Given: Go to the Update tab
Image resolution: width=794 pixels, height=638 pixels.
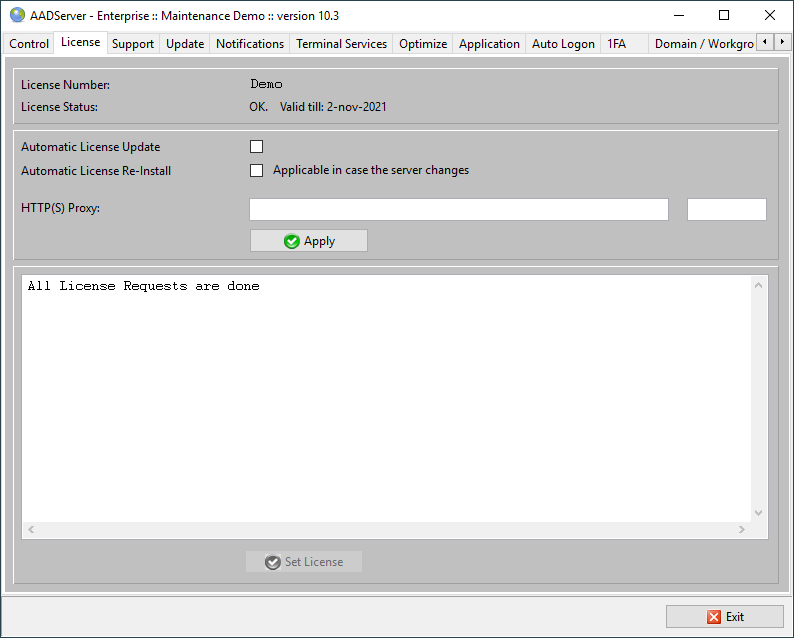Looking at the screenshot, I should pyautogui.click(x=185, y=44).
